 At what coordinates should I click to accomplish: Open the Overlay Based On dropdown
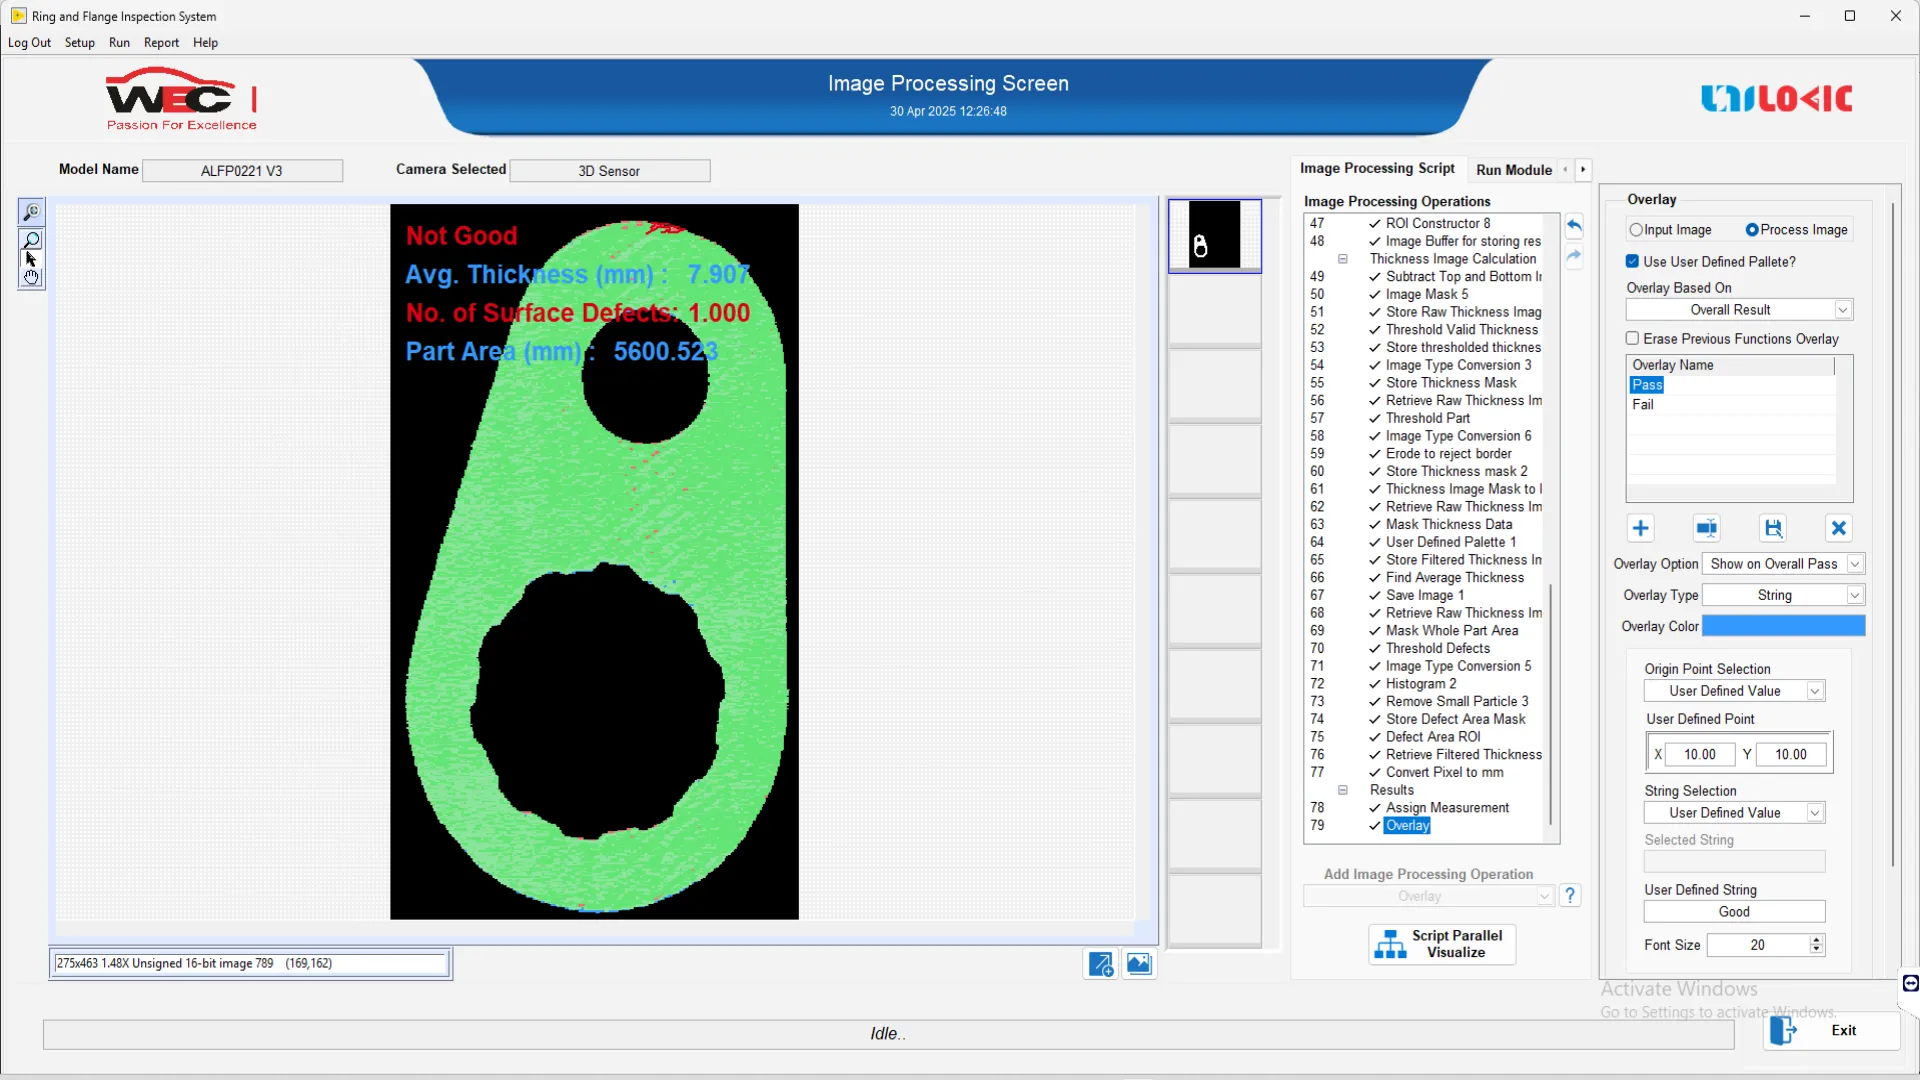pos(1842,310)
